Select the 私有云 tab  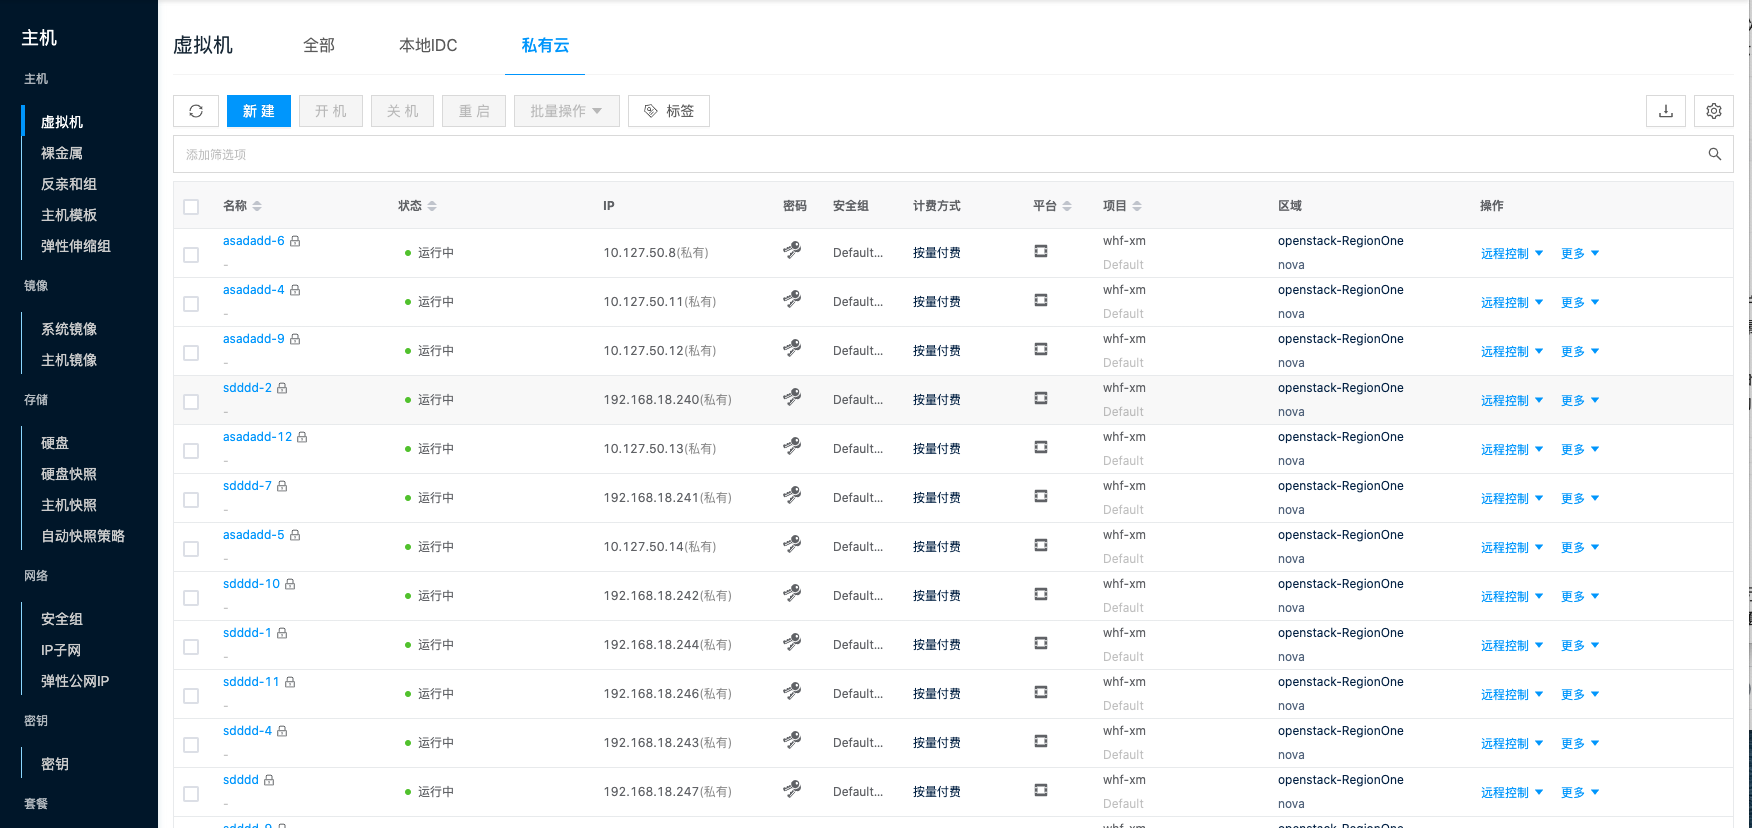coord(545,45)
